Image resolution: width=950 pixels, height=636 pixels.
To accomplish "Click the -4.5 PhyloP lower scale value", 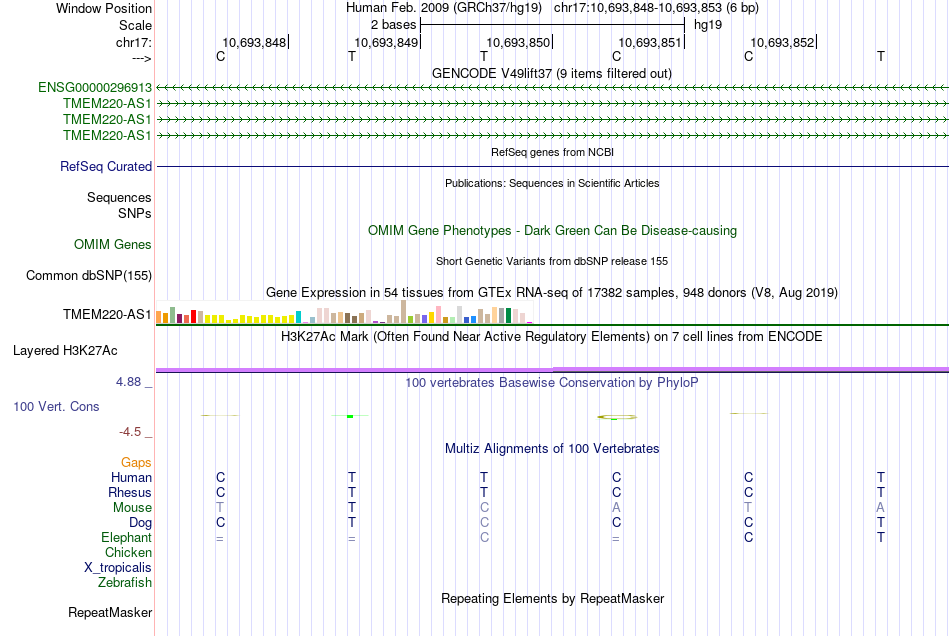I will point(130,431).
